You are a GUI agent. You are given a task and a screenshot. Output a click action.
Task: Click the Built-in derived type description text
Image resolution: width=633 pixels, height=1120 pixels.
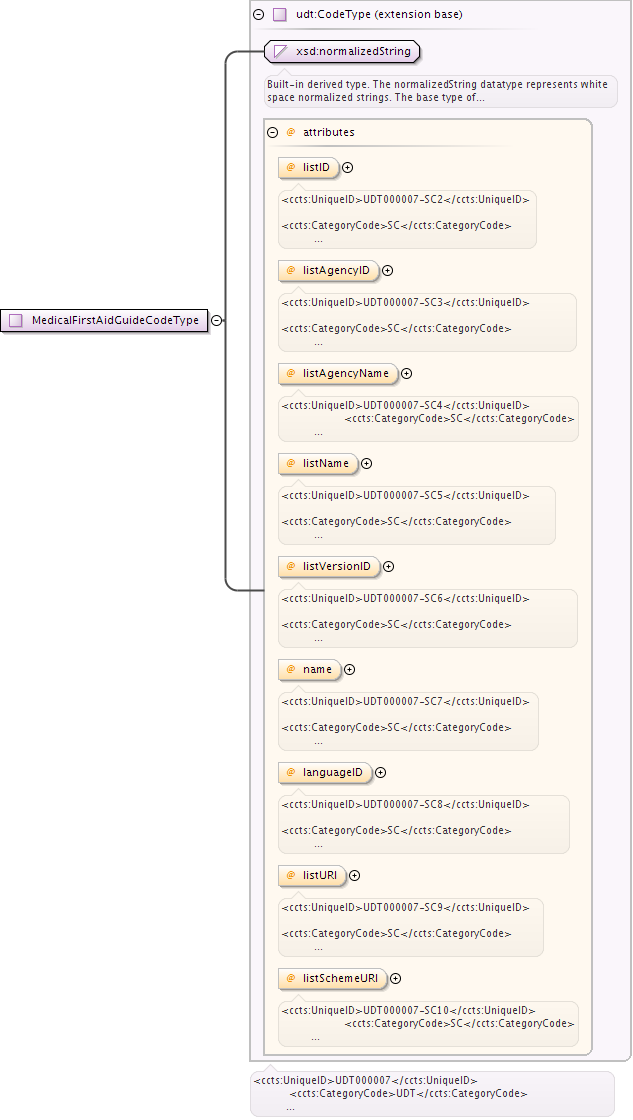tap(437, 91)
